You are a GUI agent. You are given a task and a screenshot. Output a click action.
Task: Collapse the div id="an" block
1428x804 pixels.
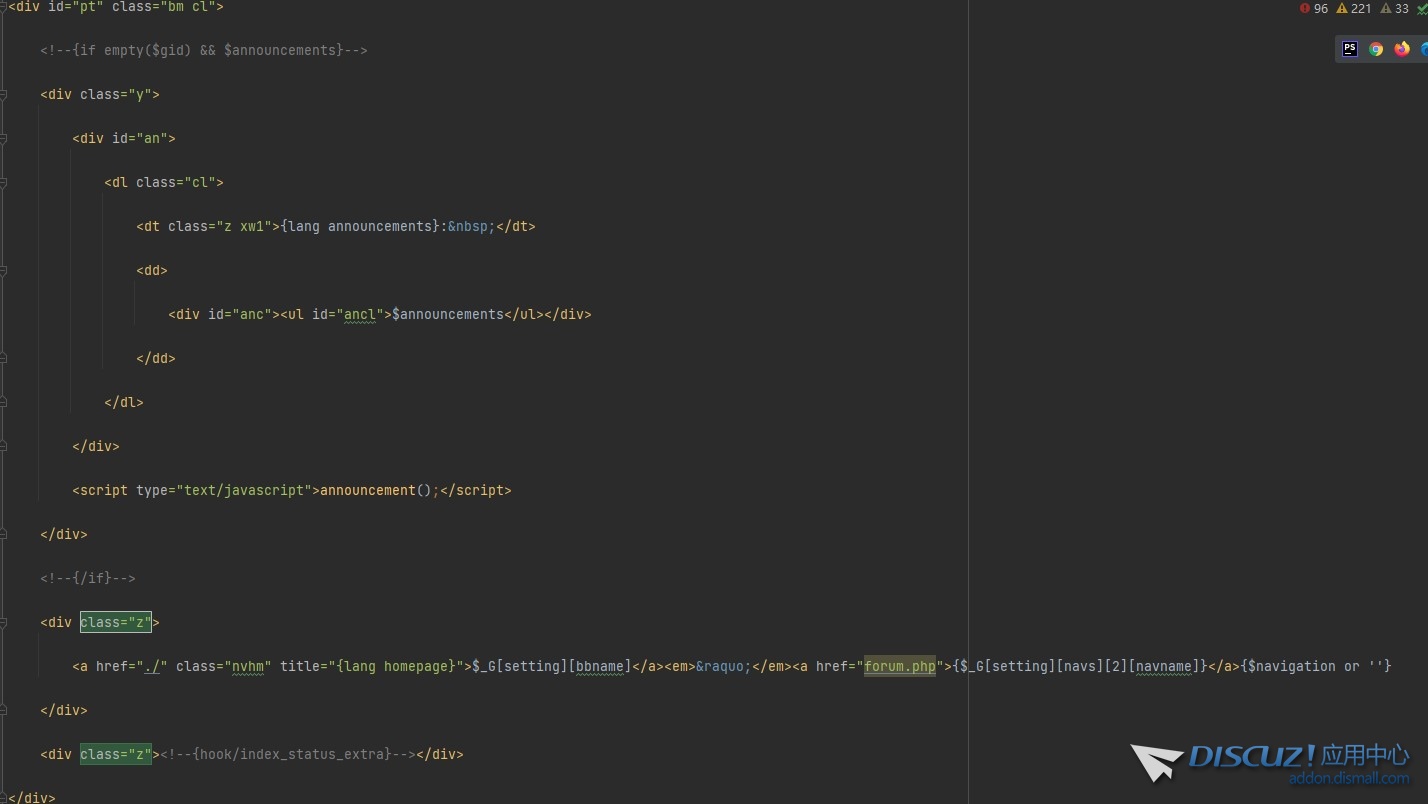[x=4, y=139]
